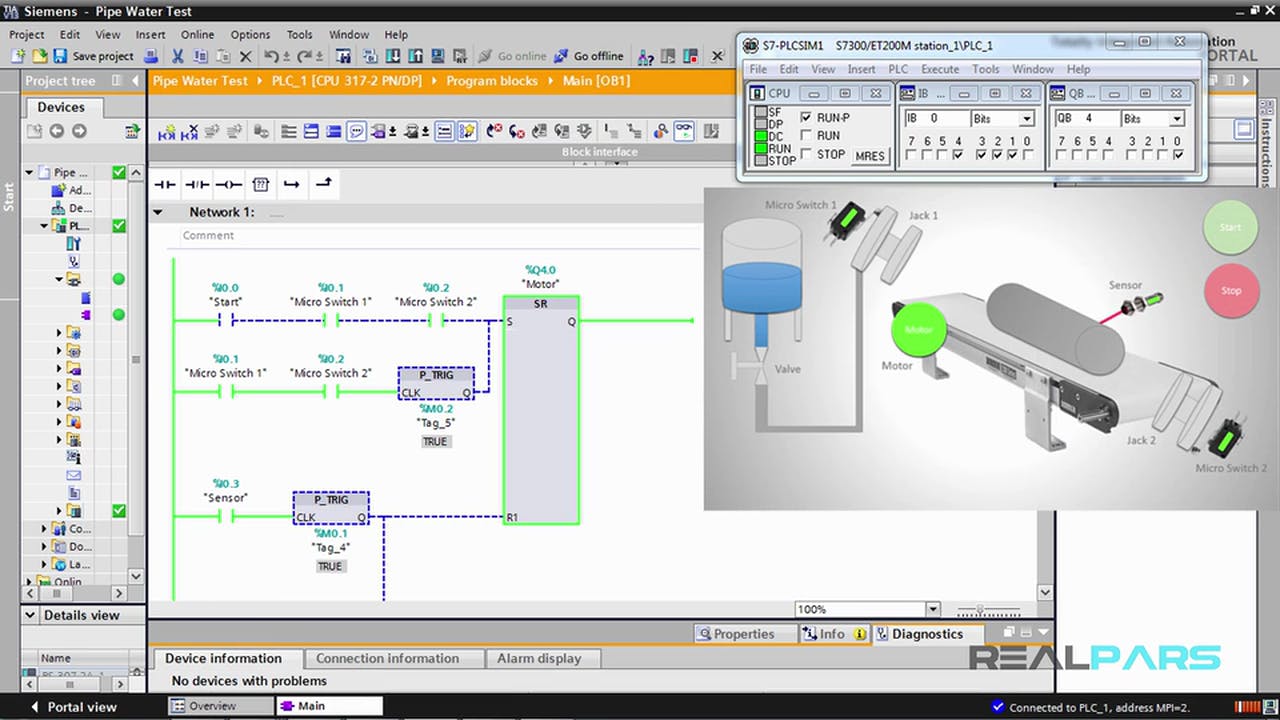This screenshot has width=1280, height=720.
Task: Insert an output coil from favorites
Action: point(229,184)
